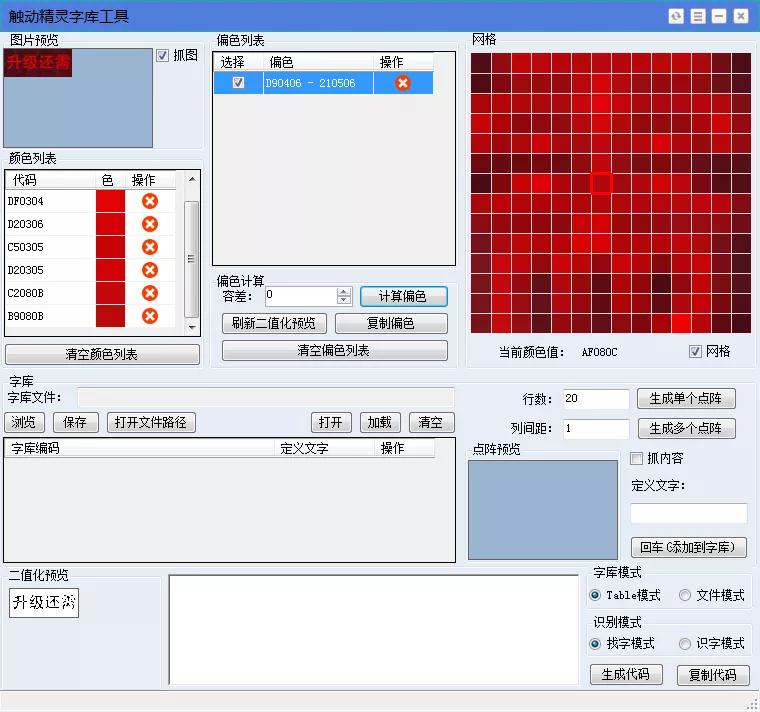Remove color C50305 from the list

pos(150,247)
